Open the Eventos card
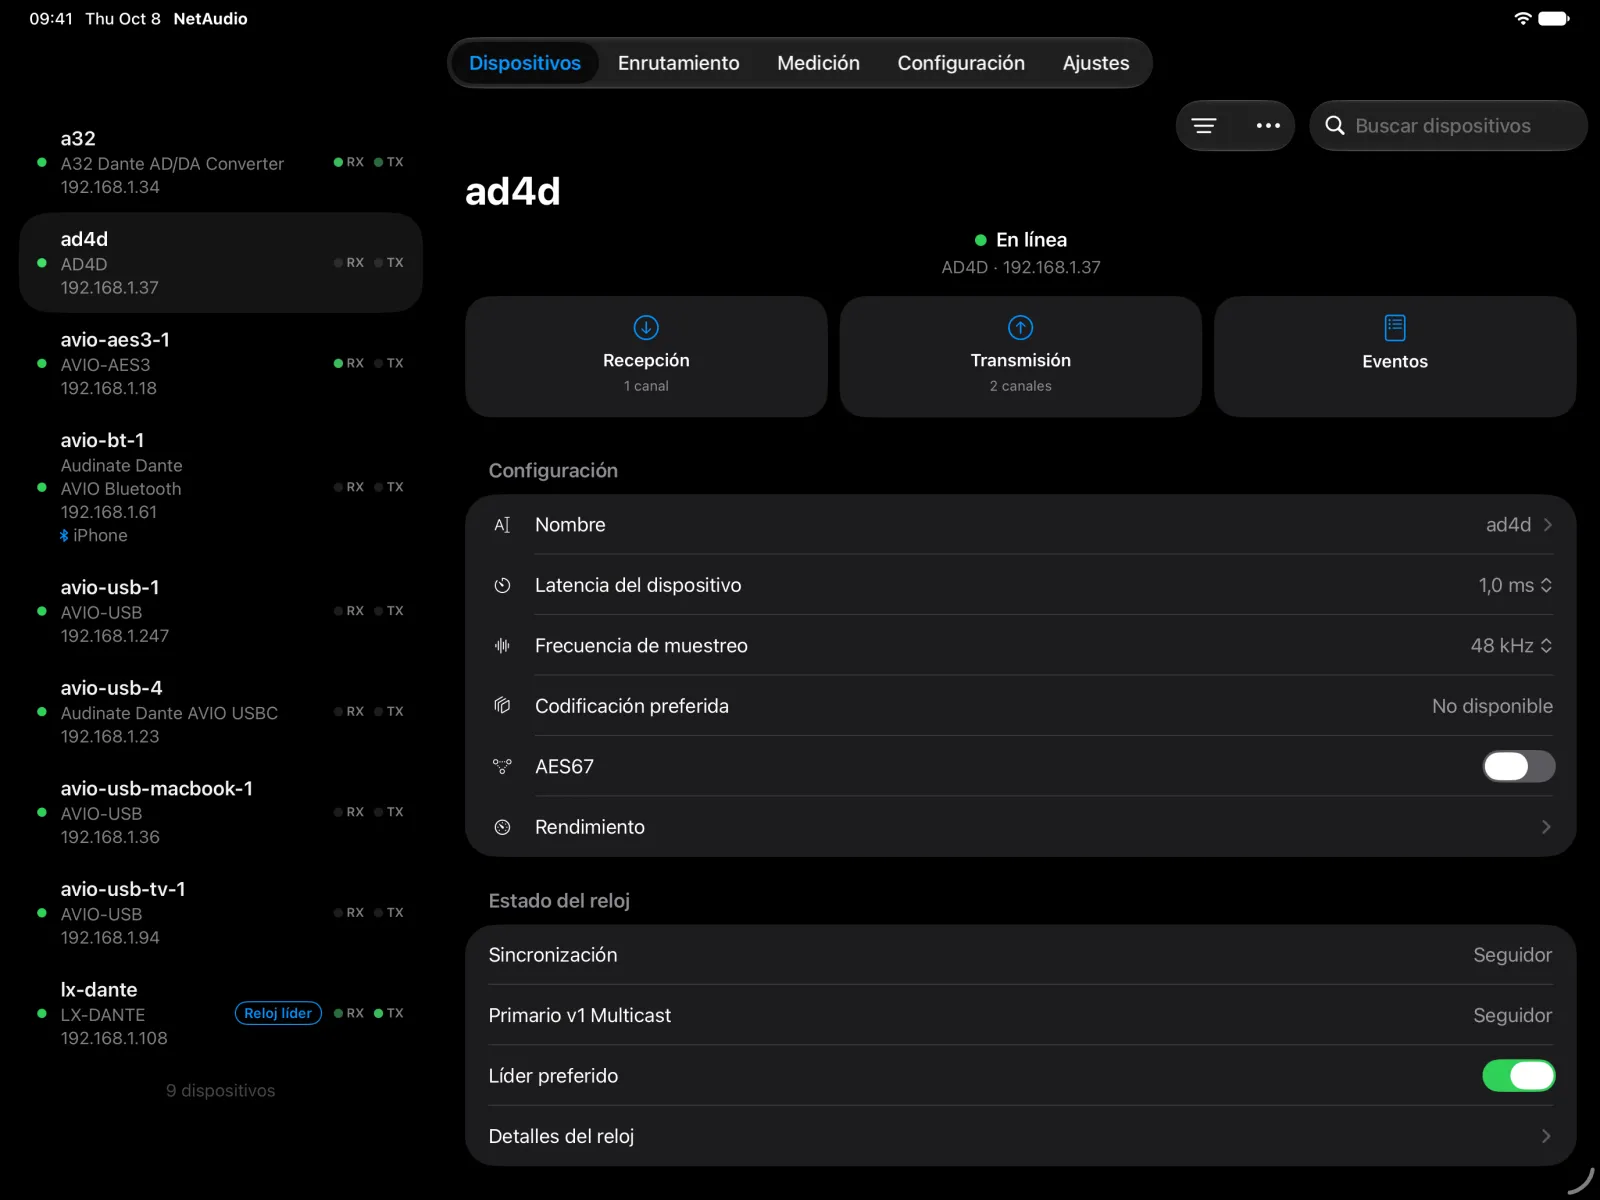1600x1200 pixels. tap(1395, 356)
